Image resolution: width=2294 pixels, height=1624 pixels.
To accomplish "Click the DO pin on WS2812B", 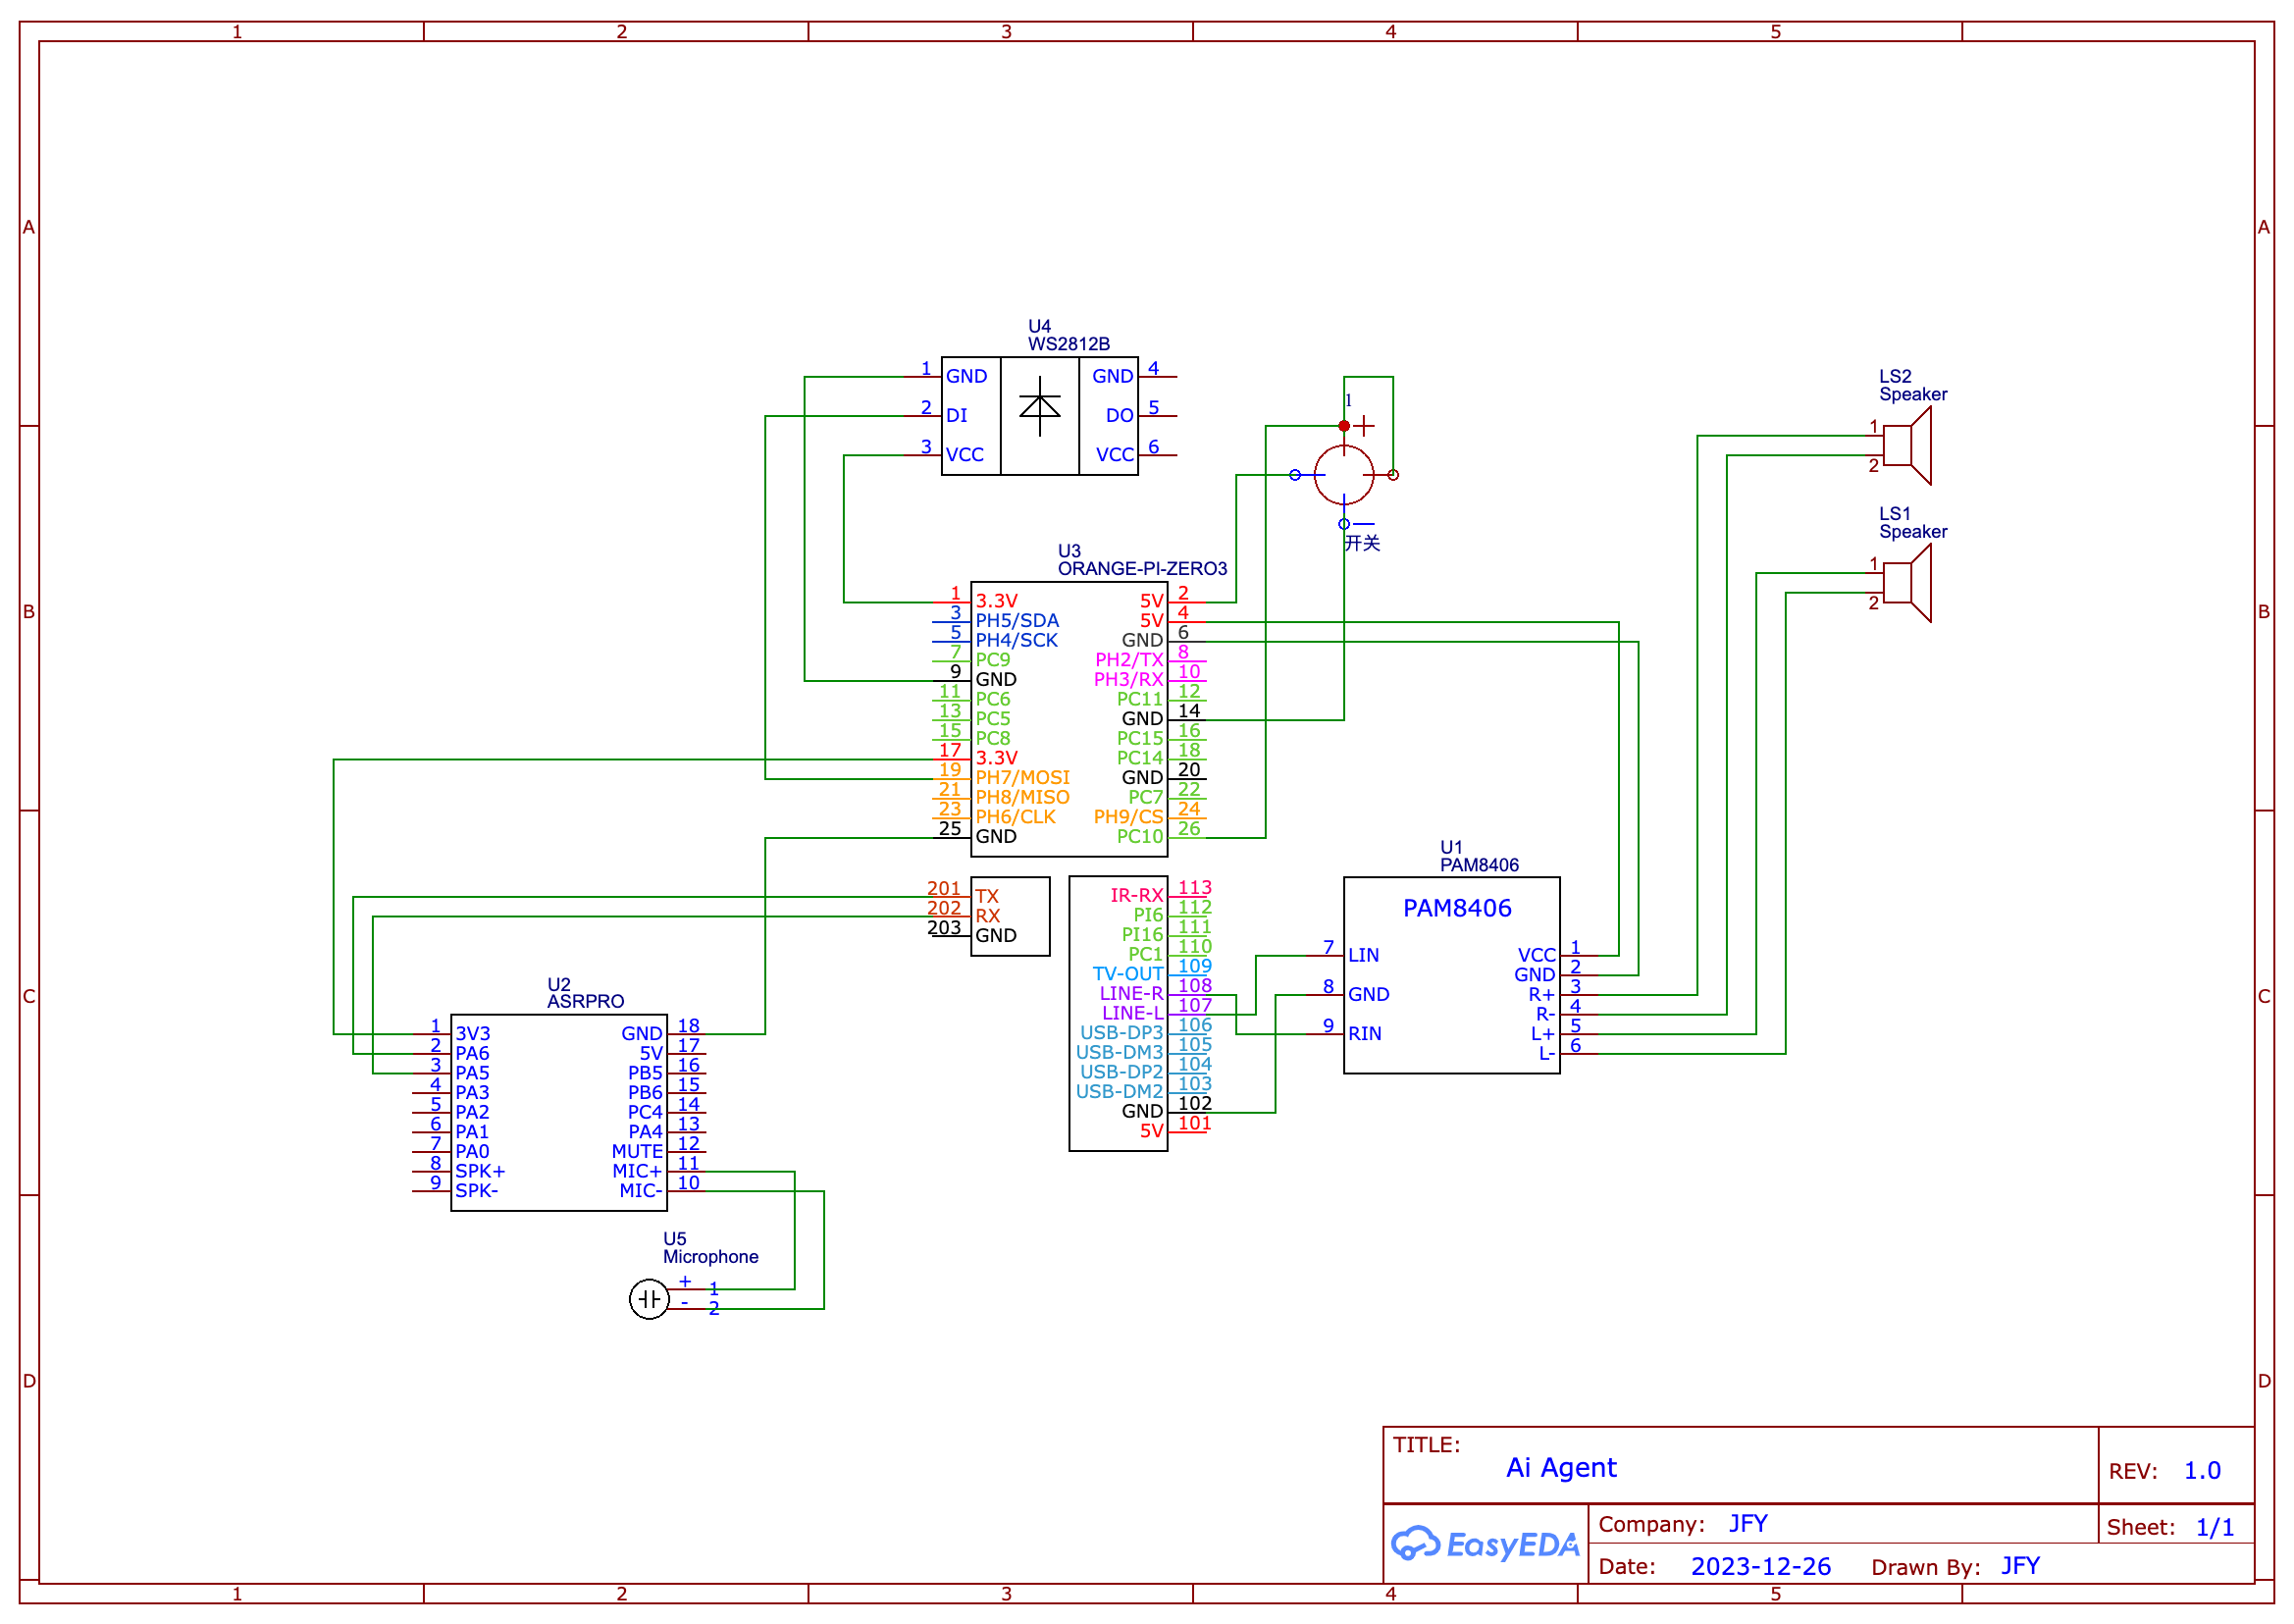I will coord(1119,416).
